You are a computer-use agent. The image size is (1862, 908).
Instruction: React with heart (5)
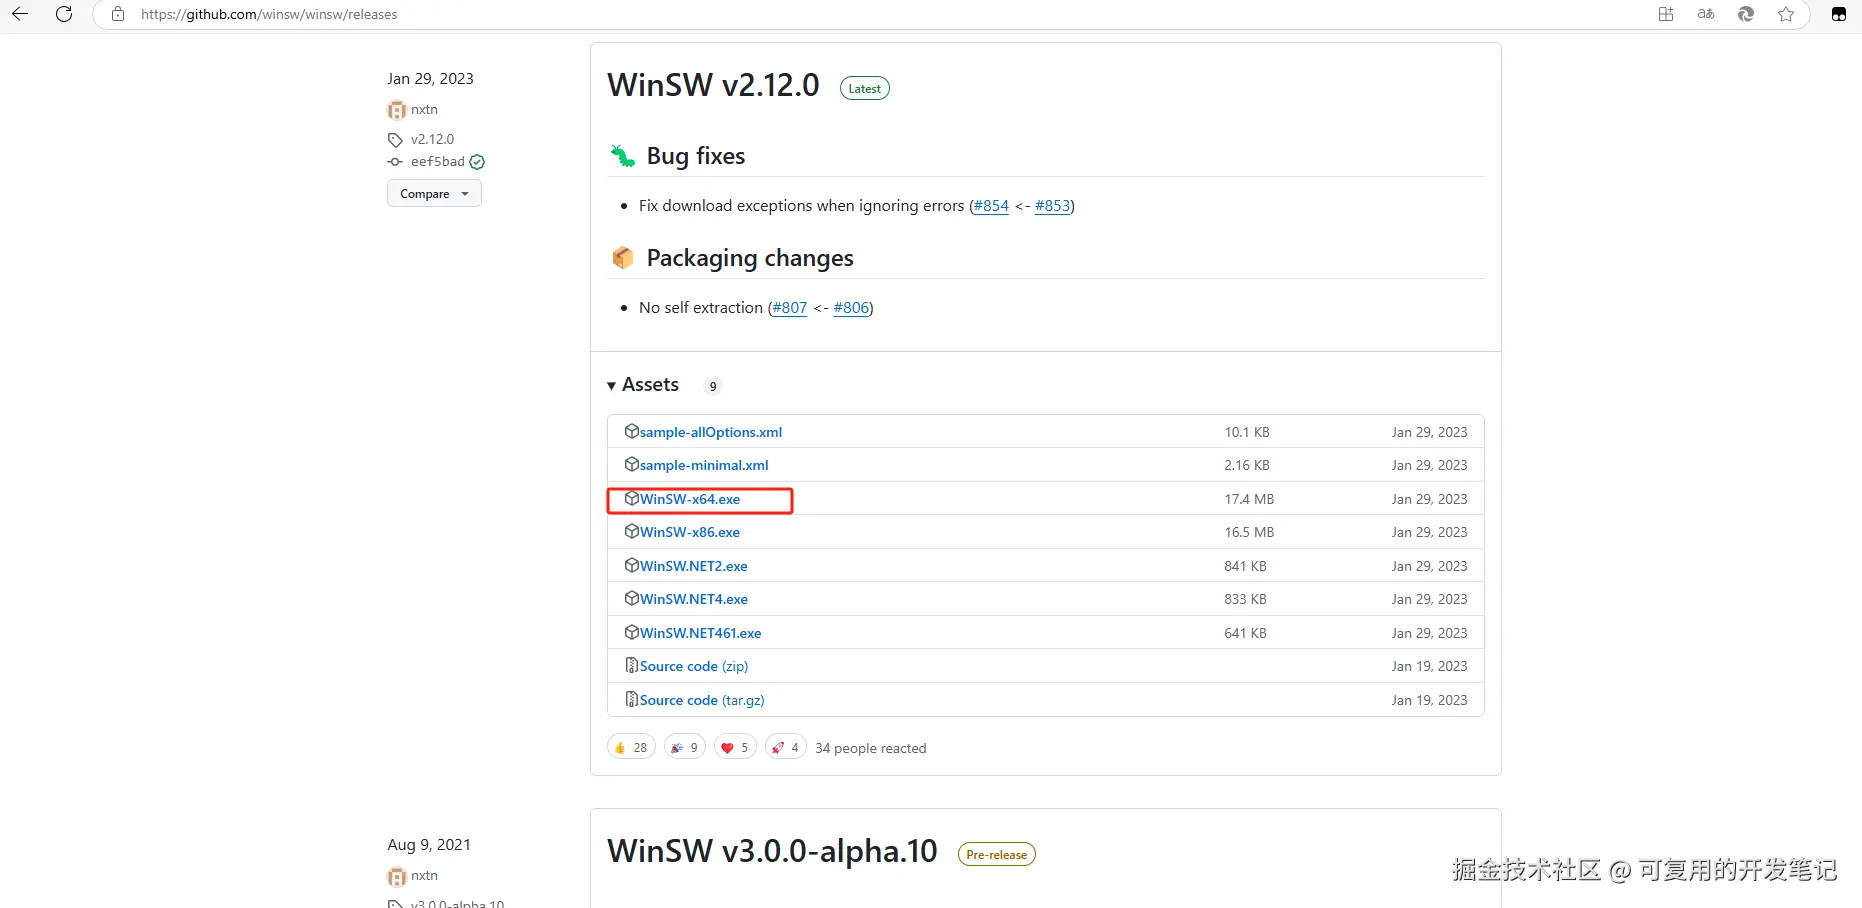[735, 747]
